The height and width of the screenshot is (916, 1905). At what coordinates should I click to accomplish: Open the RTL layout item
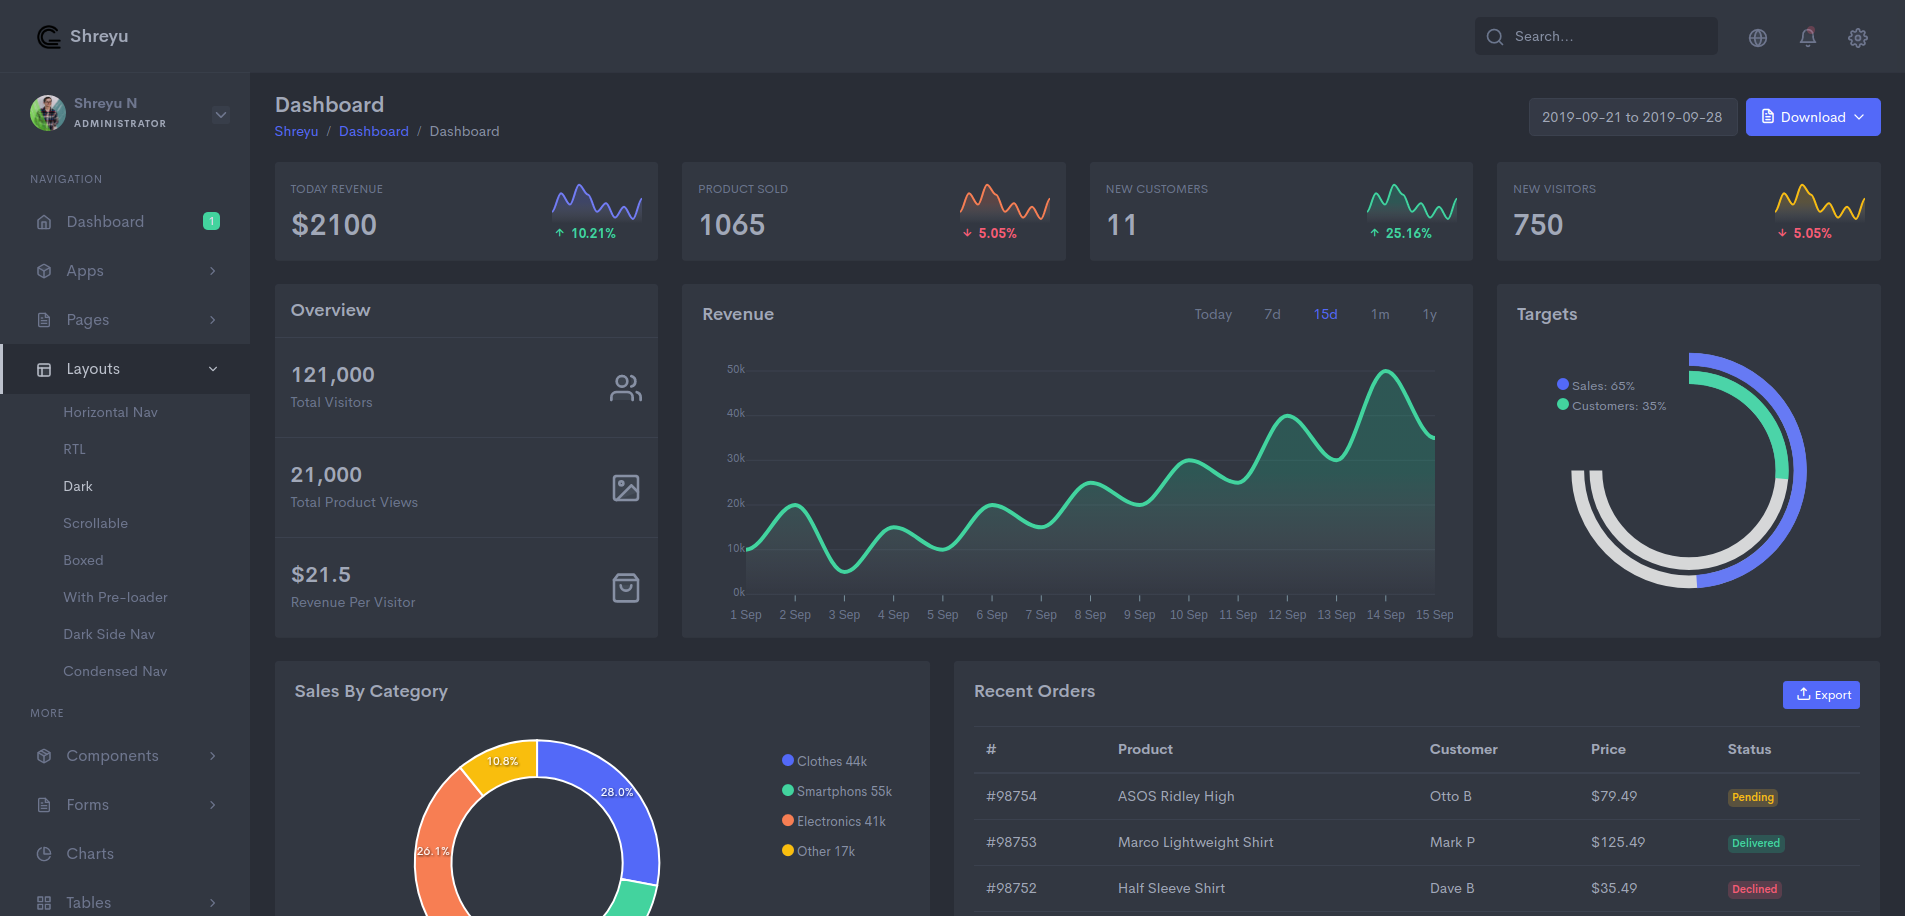[75, 449]
